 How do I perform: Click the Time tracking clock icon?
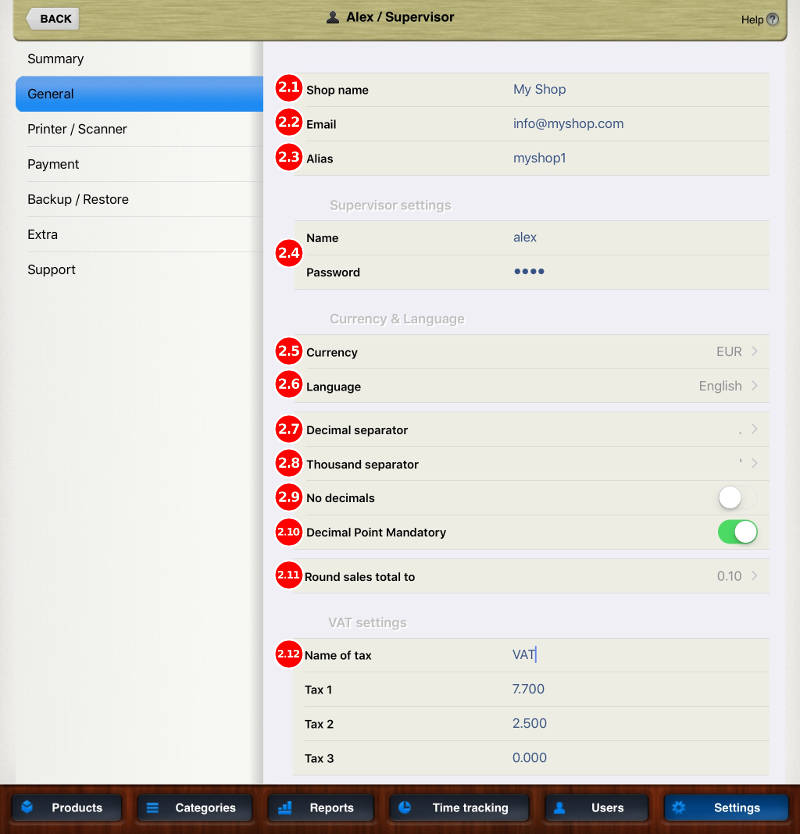click(x=405, y=807)
